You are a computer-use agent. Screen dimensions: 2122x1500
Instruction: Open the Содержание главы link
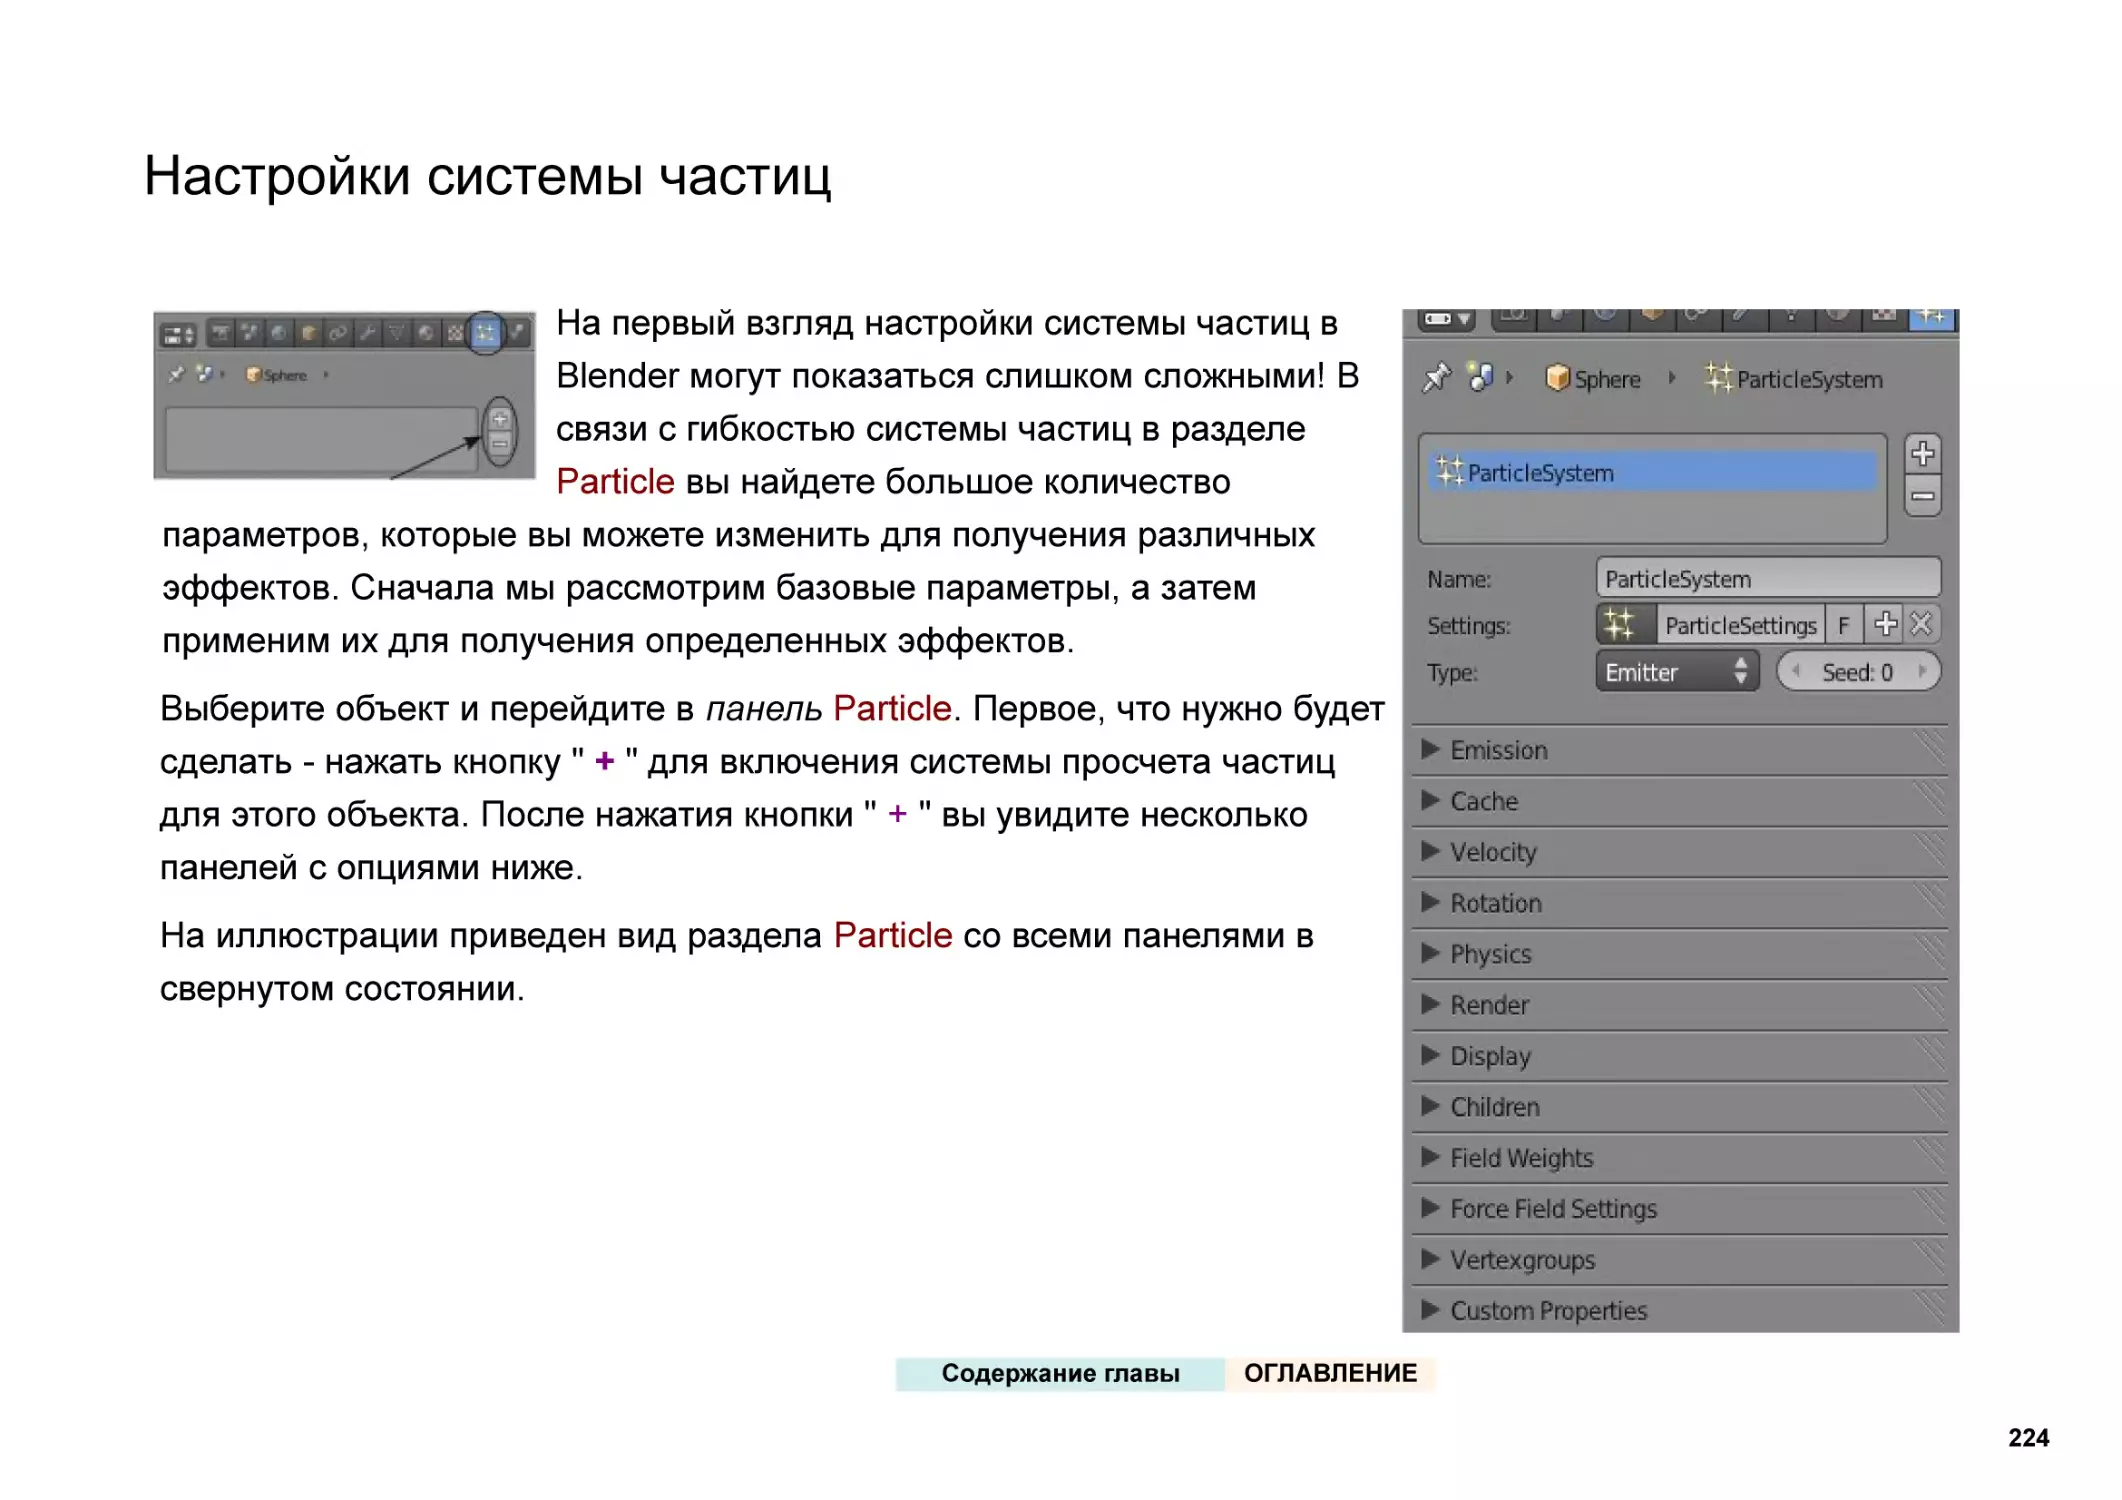coord(1060,1373)
